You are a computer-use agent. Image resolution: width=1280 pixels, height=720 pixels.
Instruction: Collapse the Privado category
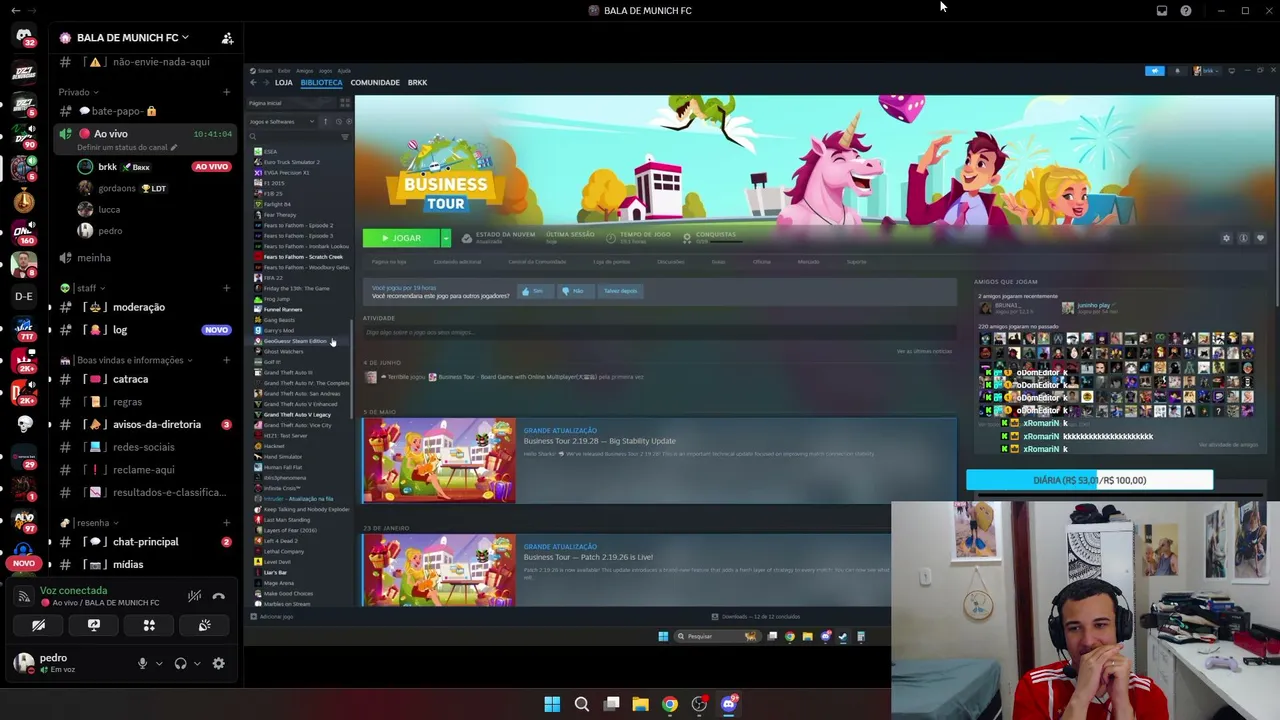point(77,92)
